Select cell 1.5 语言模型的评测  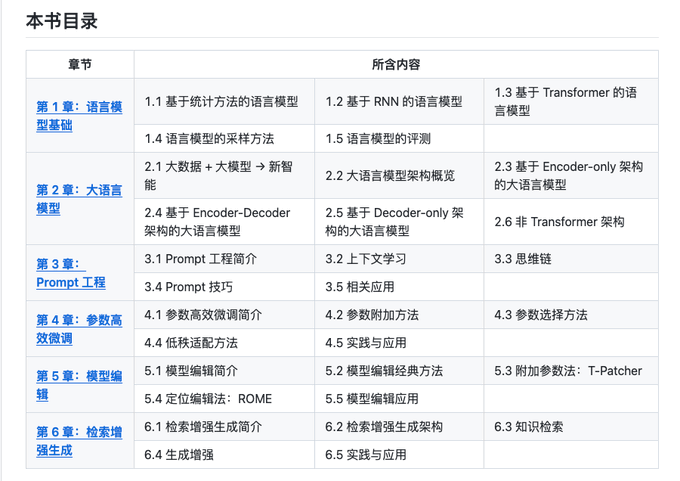pyautogui.click(x=399, y=139)
